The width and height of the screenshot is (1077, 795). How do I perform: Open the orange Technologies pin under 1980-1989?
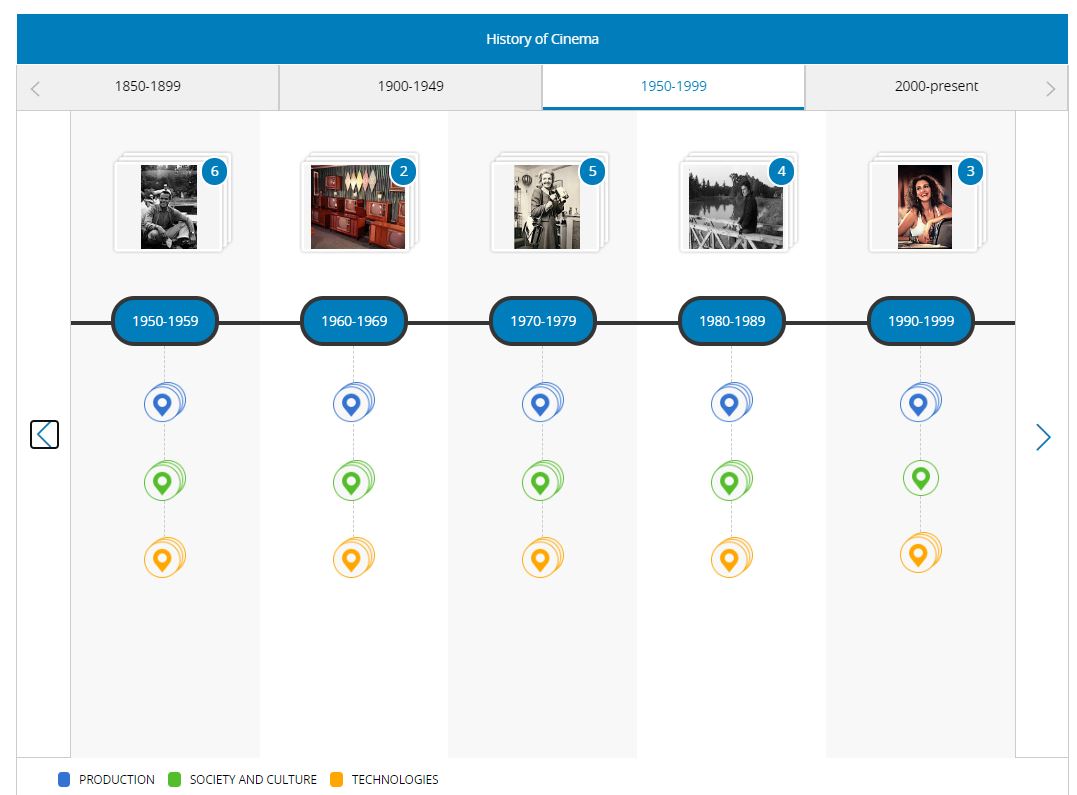pyautogui.click(x=731, y=557)
